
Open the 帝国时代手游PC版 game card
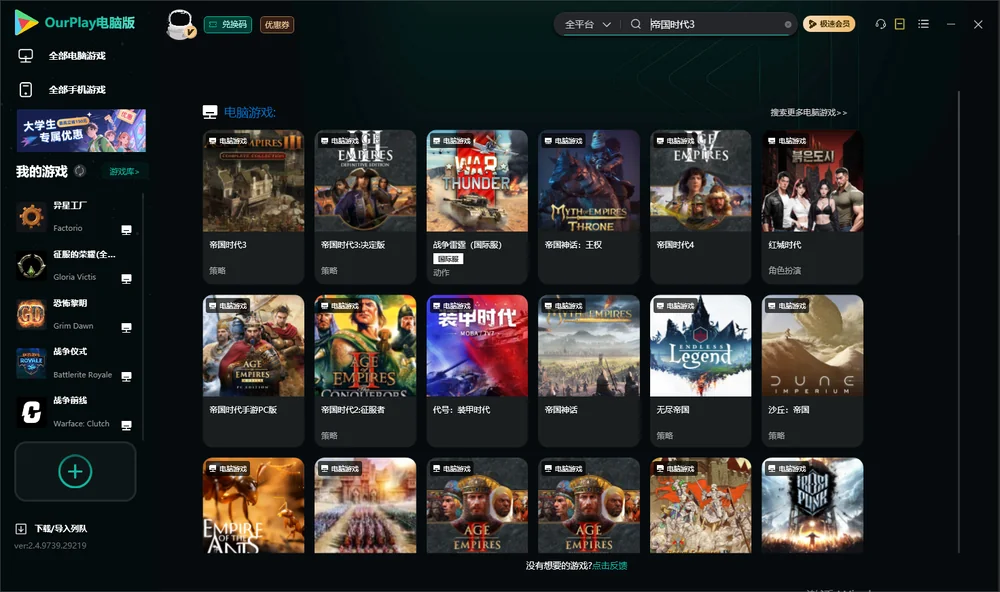pyautogui.click(x=253, y=371)
